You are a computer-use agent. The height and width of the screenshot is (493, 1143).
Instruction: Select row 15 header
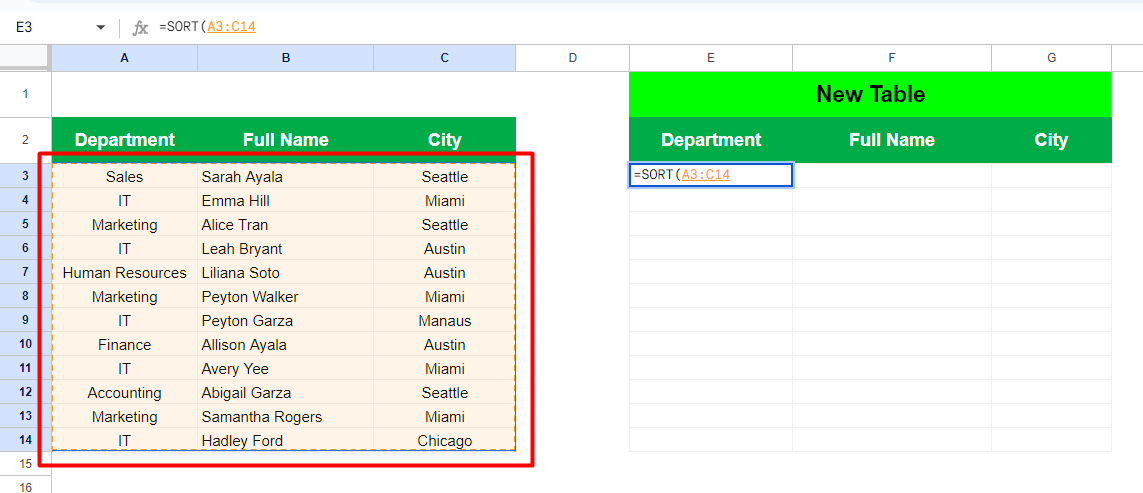point(26,463)
